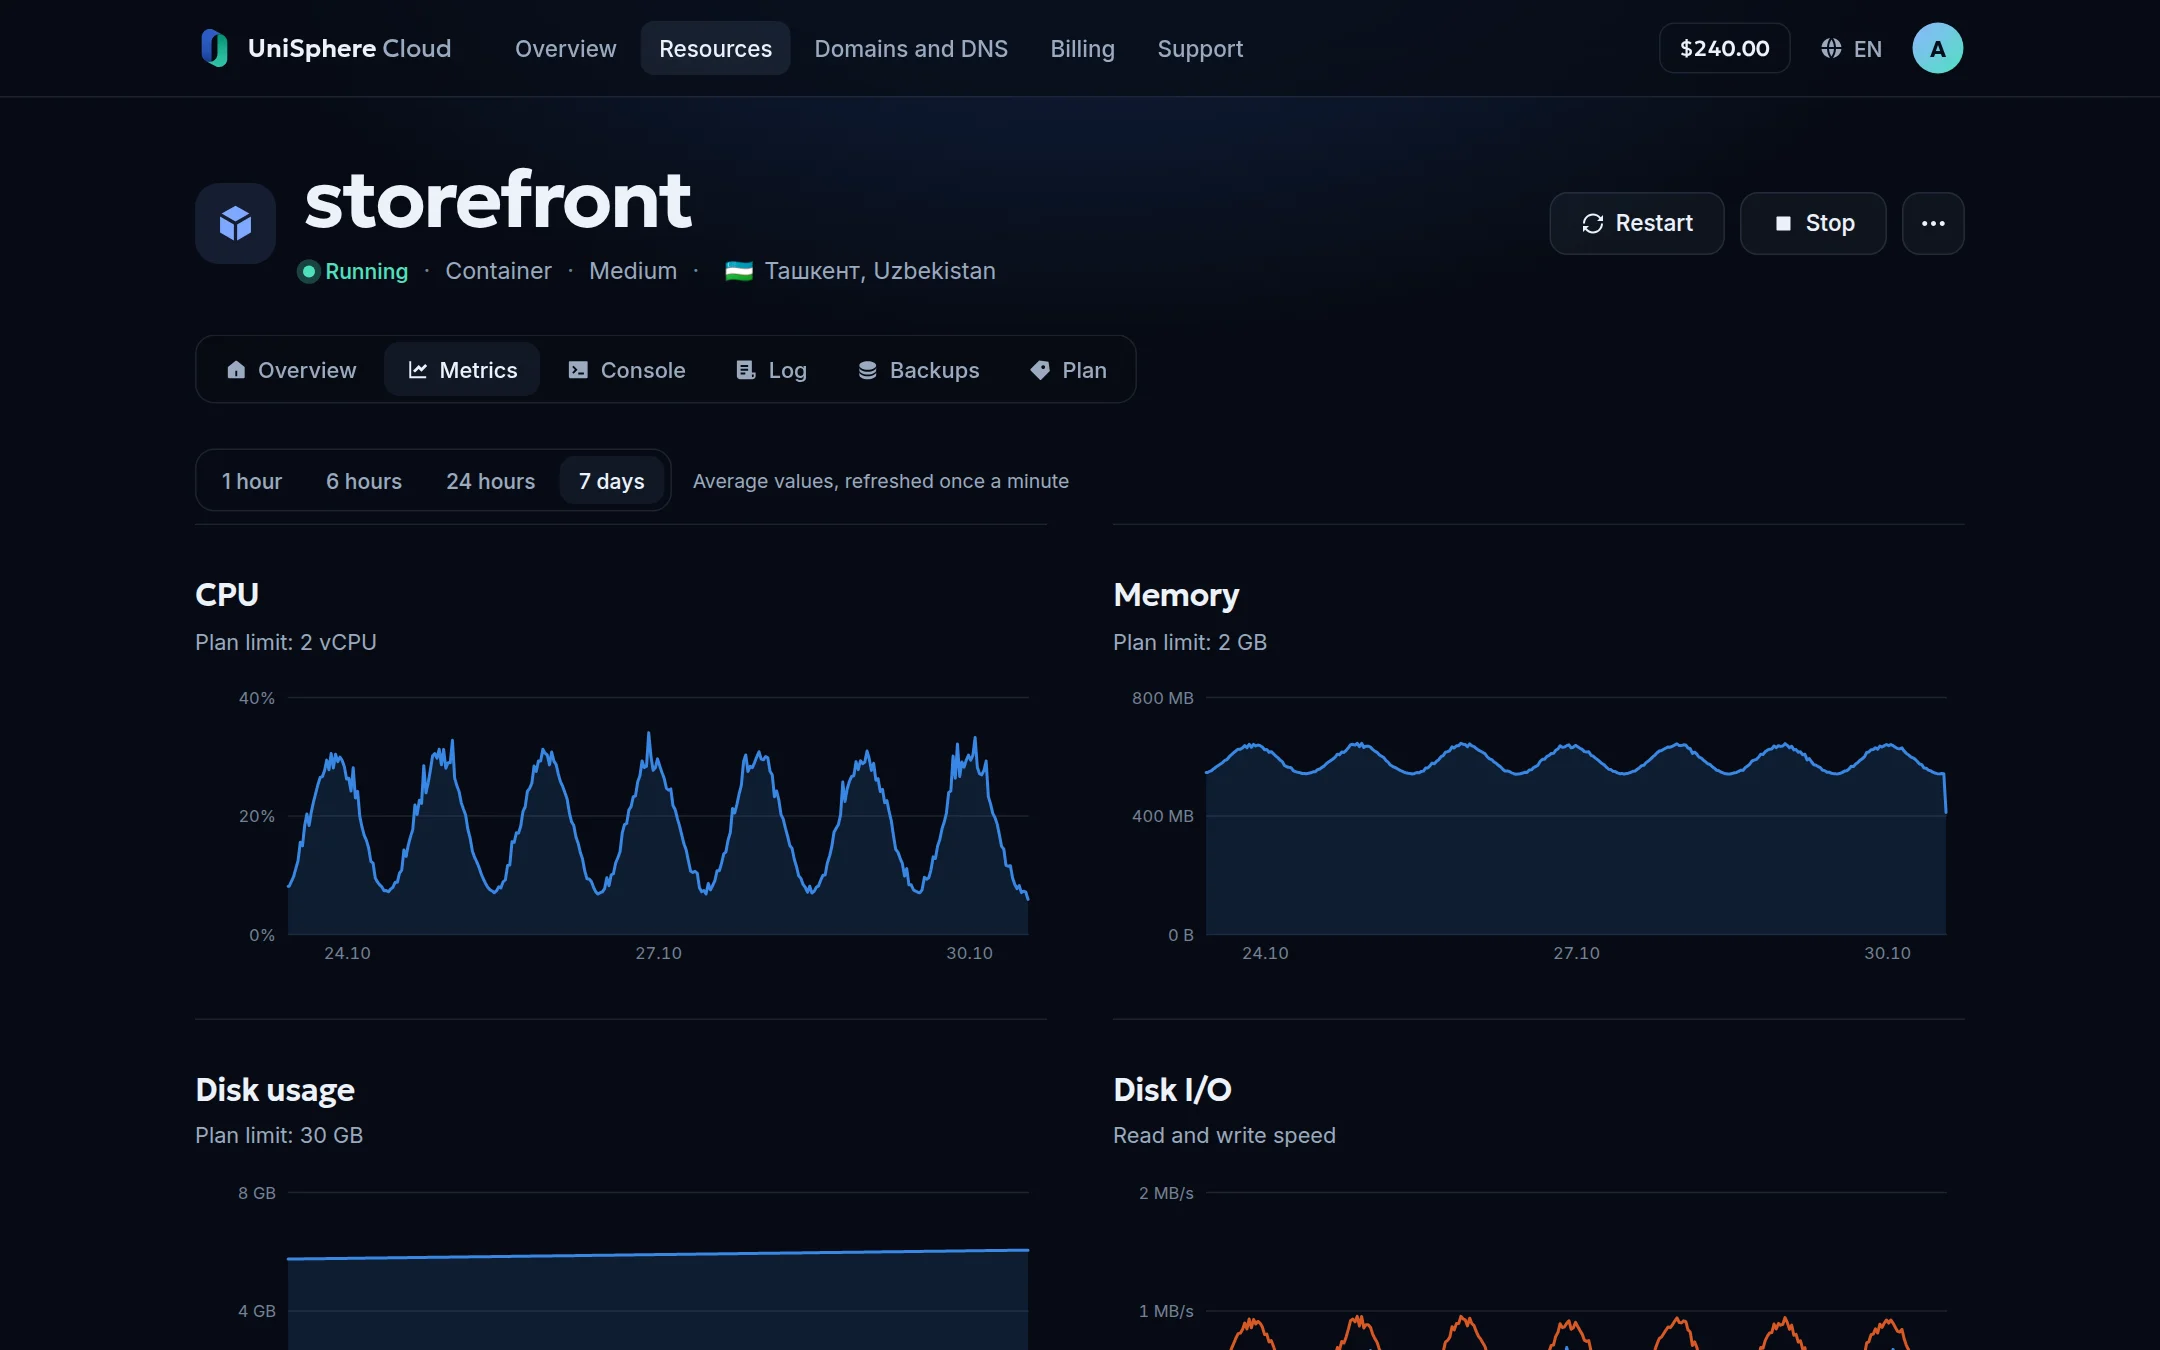Select the 1 hour time range
This screenshot has height=1350, width=2160.
click(252, 481)
